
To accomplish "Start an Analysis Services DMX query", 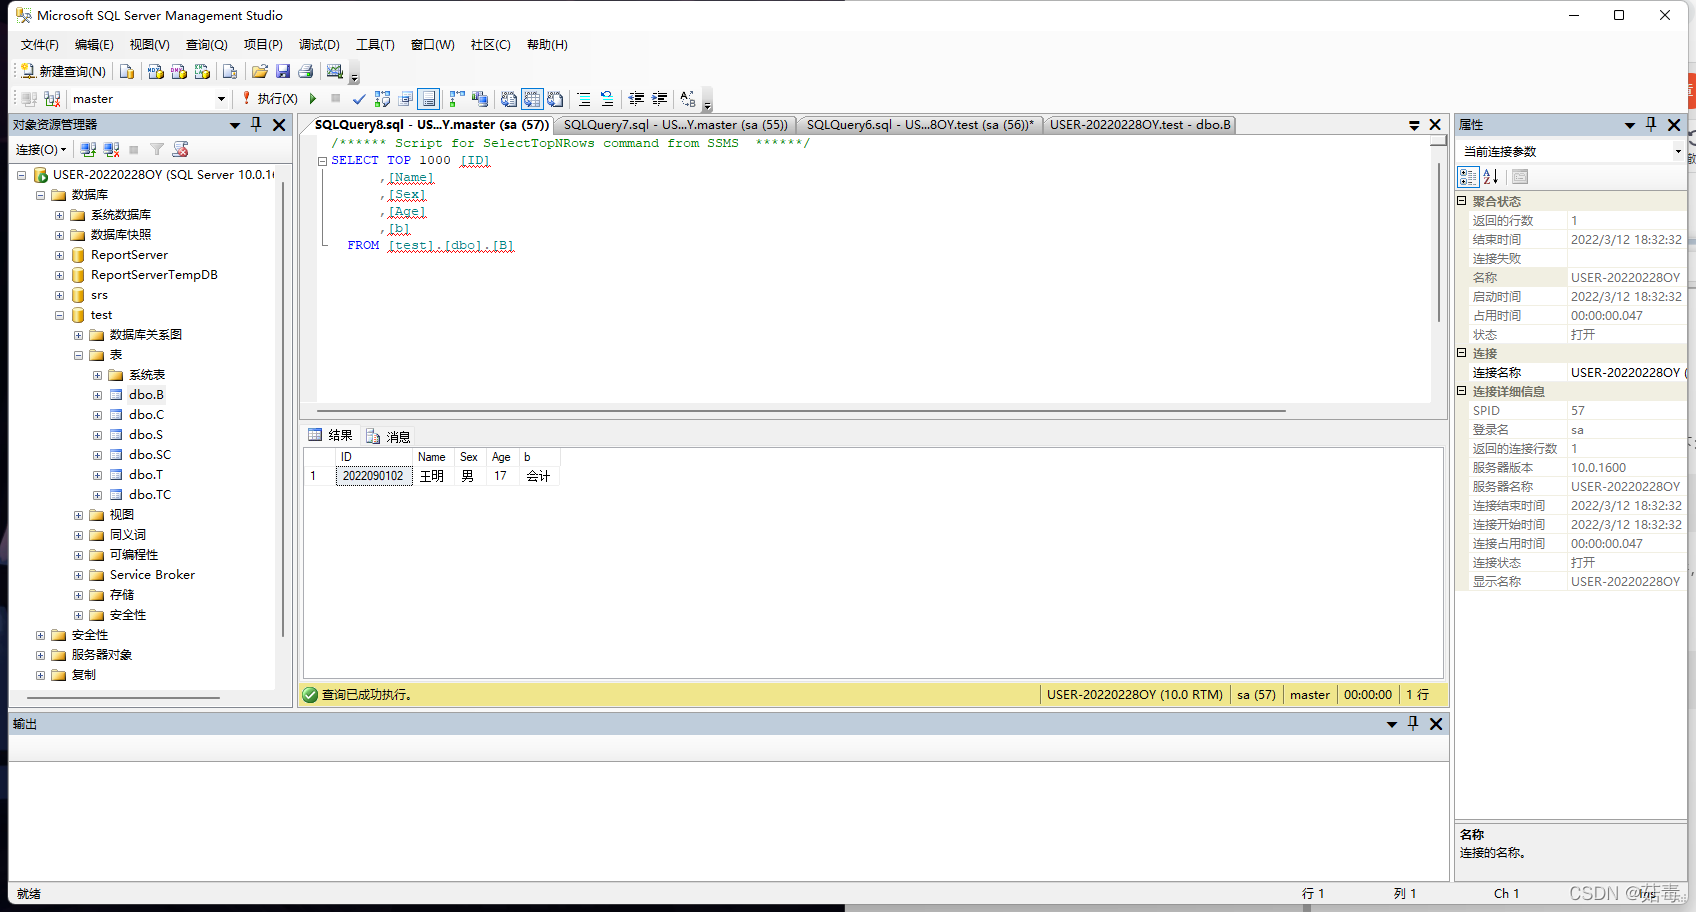I will [x=179, y=71].
